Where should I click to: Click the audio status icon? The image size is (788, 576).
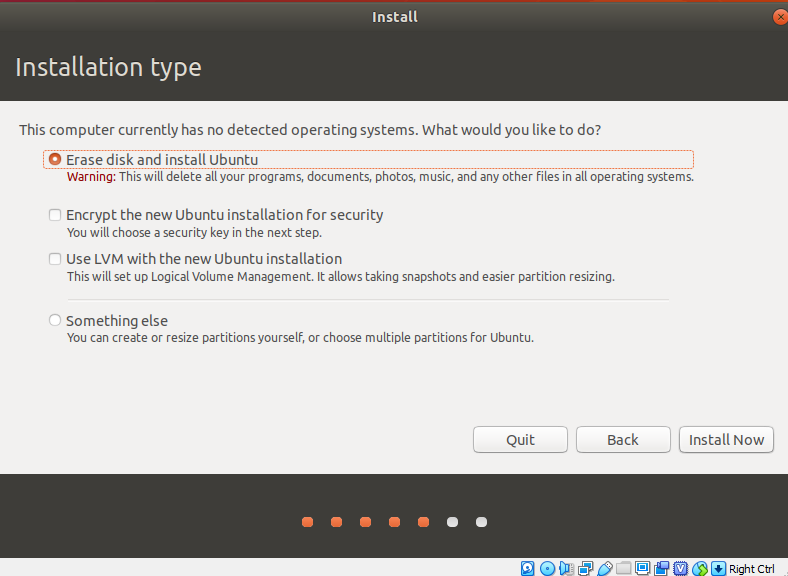tap(566, 568)
